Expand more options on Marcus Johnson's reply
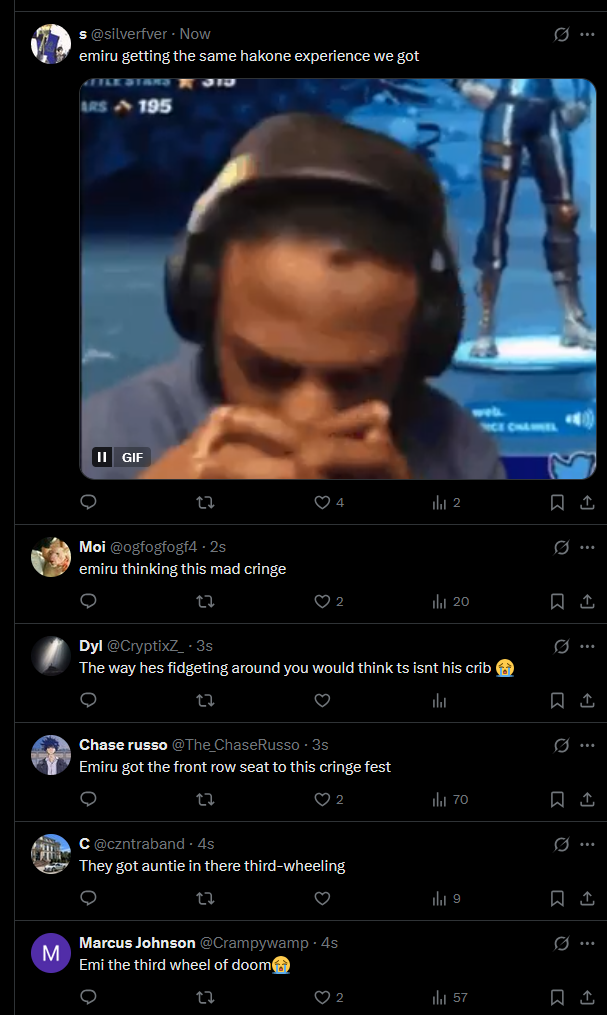Viewport: 607px width, 1015px height. click(x=588, y=944)
